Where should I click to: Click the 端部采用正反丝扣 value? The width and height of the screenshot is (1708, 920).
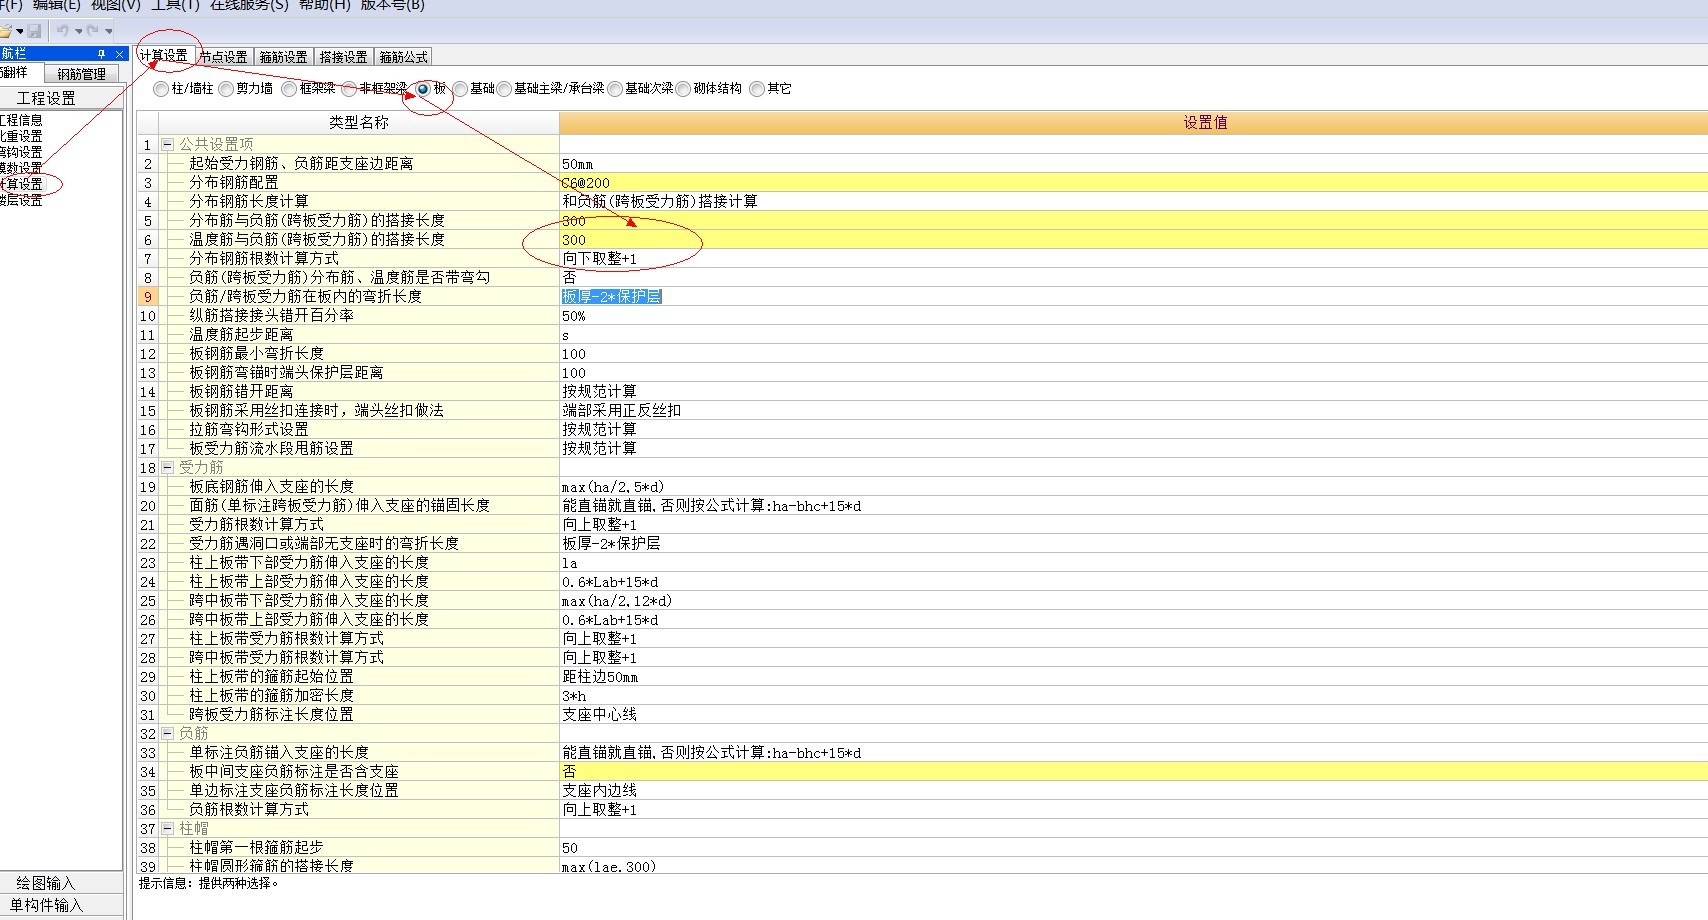tap(1134, 411)
